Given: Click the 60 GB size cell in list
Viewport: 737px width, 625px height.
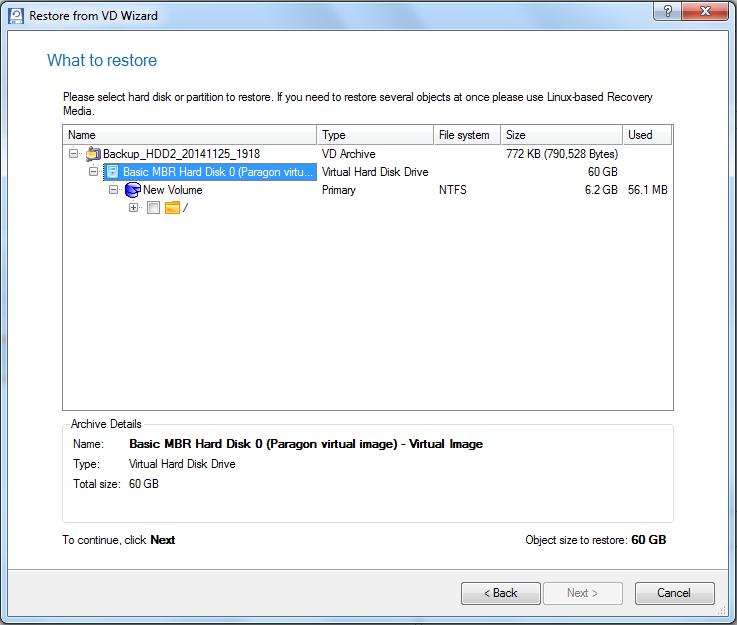Looking at the screenshot, I should pyautogui.click(x=602, y=172).
